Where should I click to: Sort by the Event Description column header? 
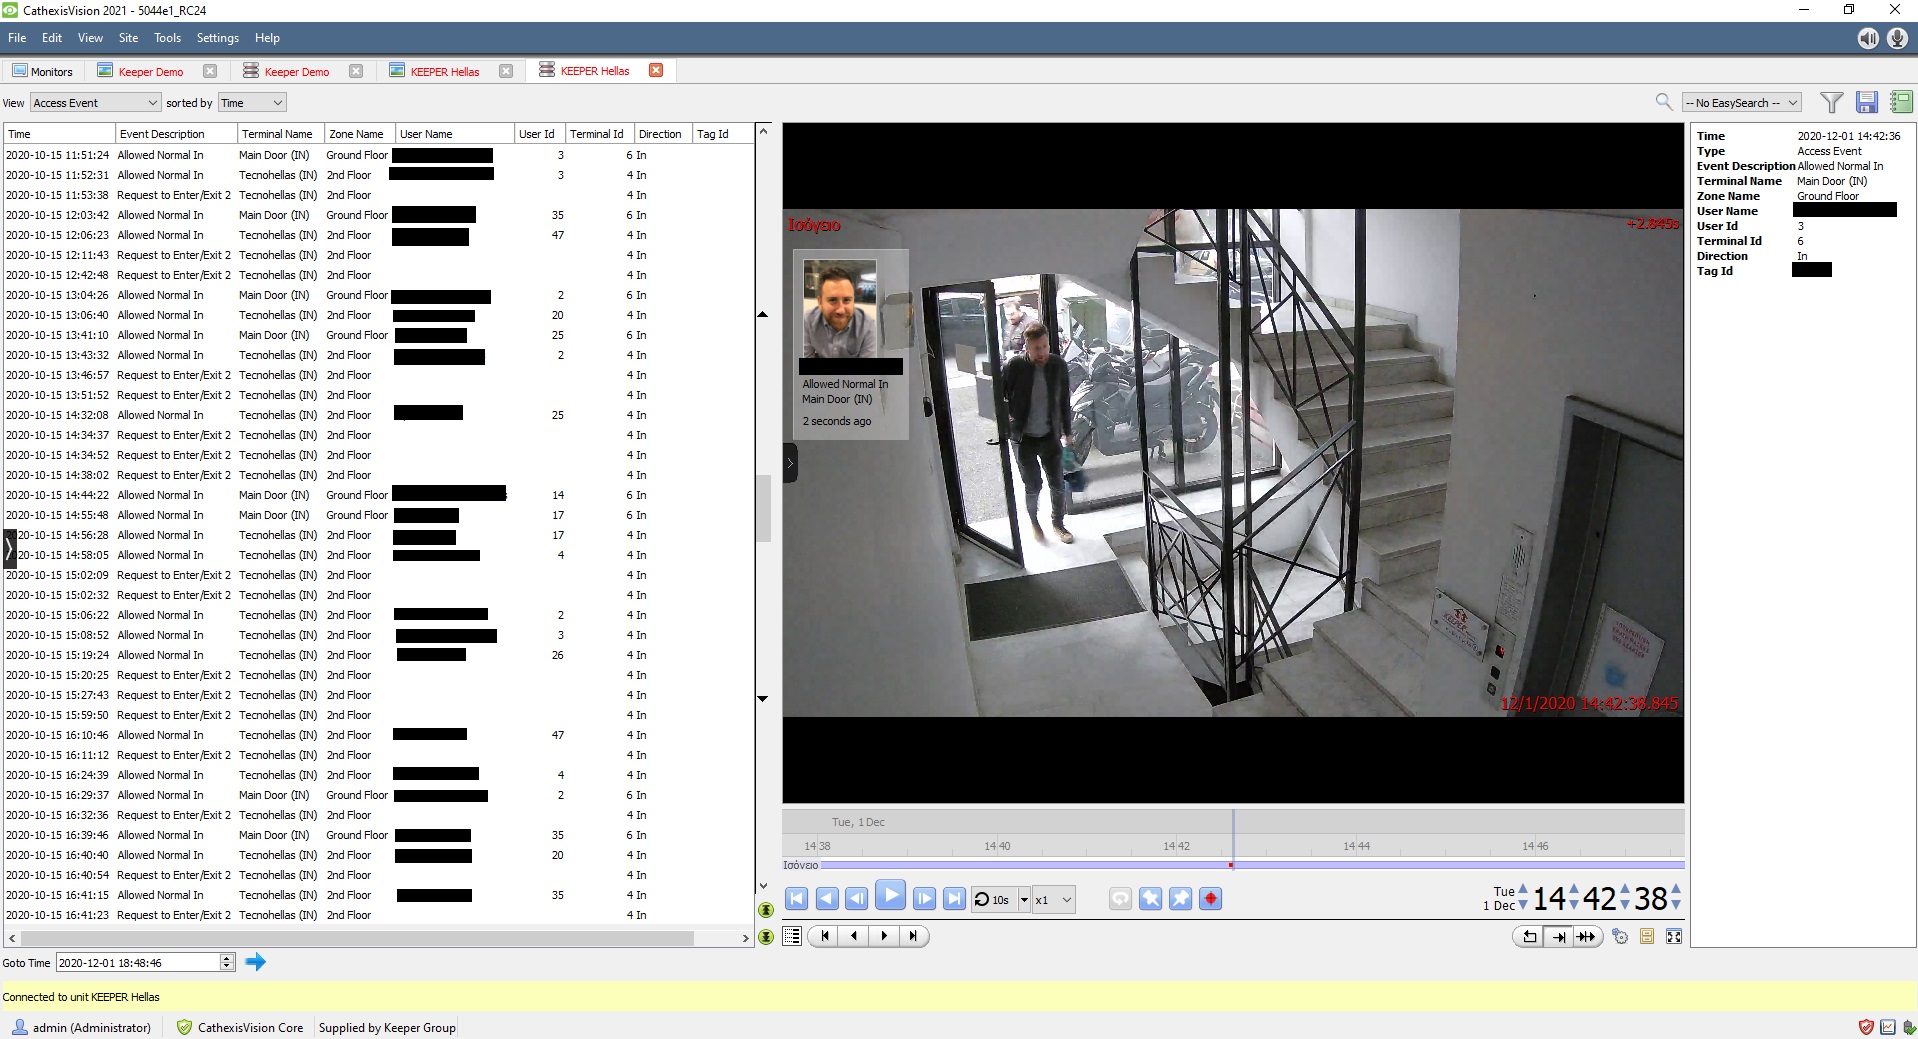point(175,134)
